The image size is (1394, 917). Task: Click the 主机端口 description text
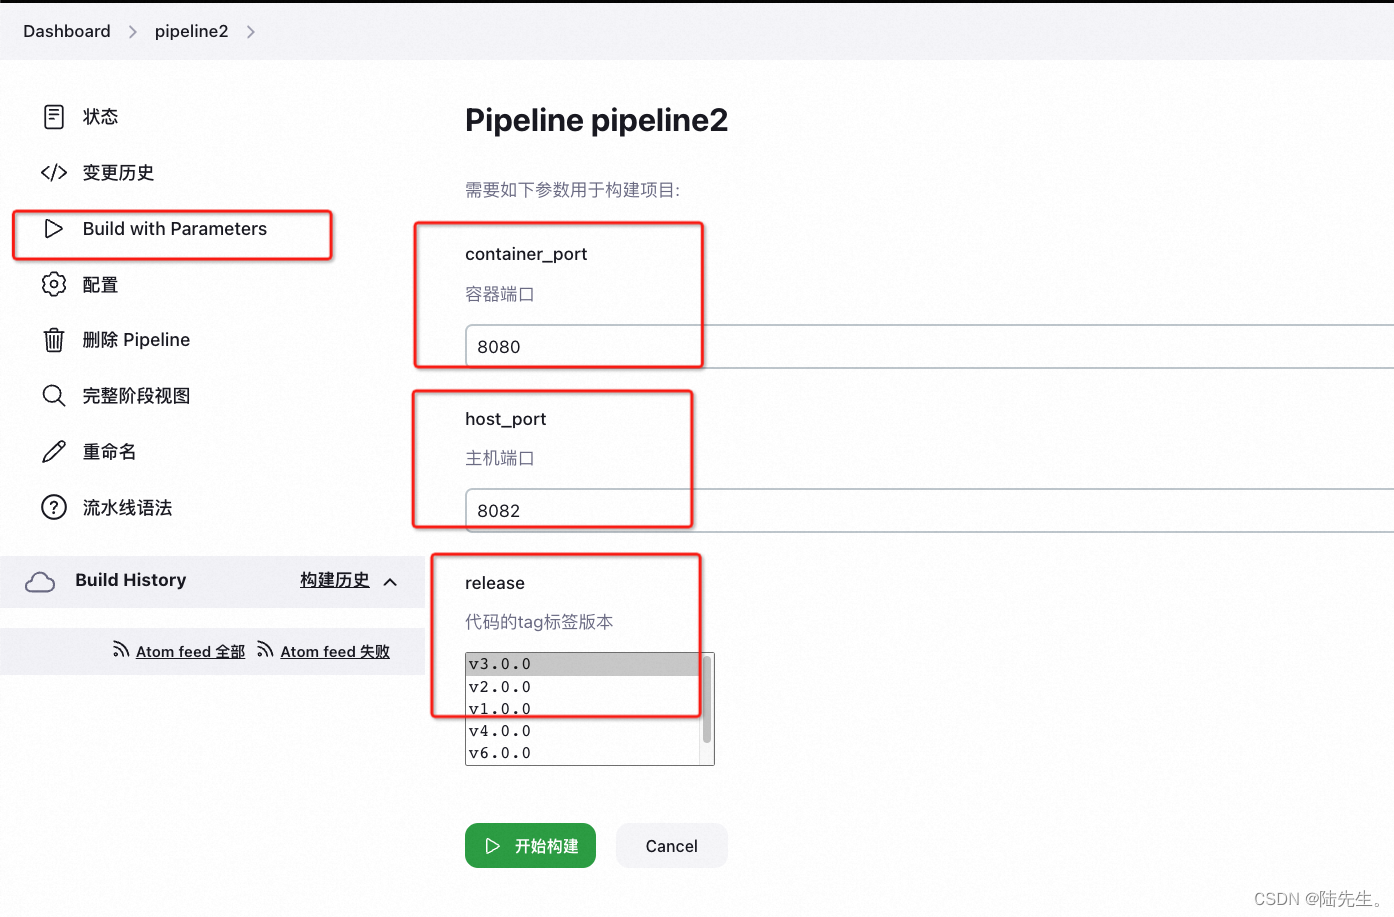[x=500, y=458]
